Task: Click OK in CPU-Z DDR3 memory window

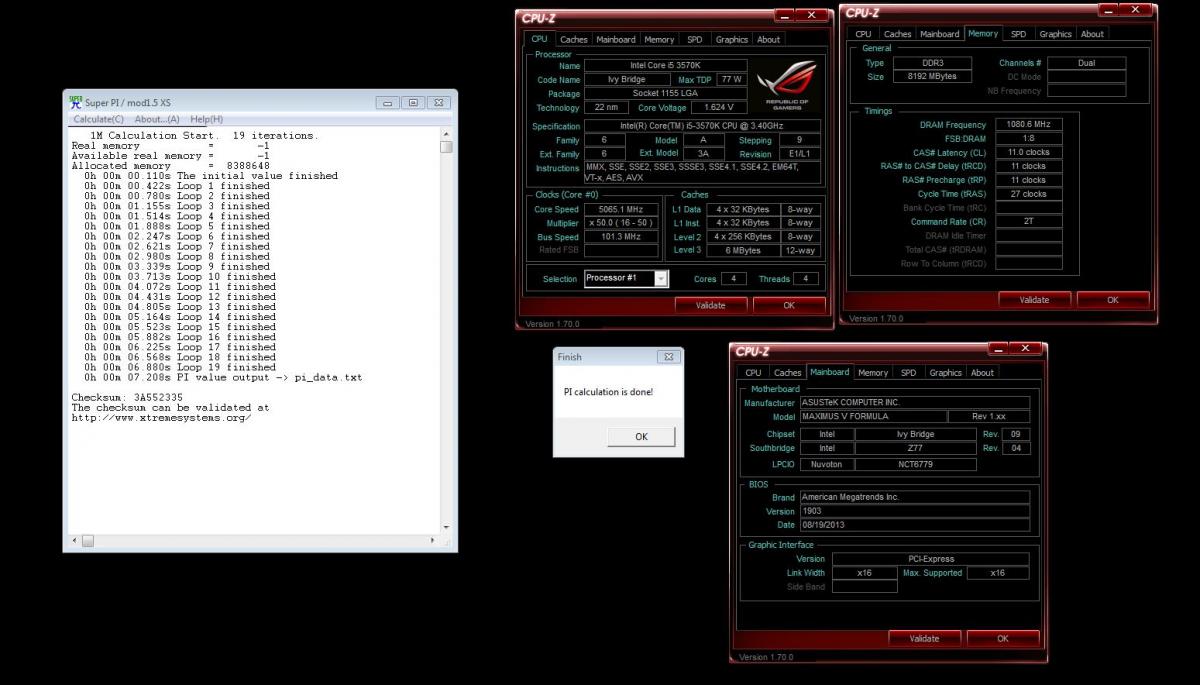Action: [x=1113, y=300]
